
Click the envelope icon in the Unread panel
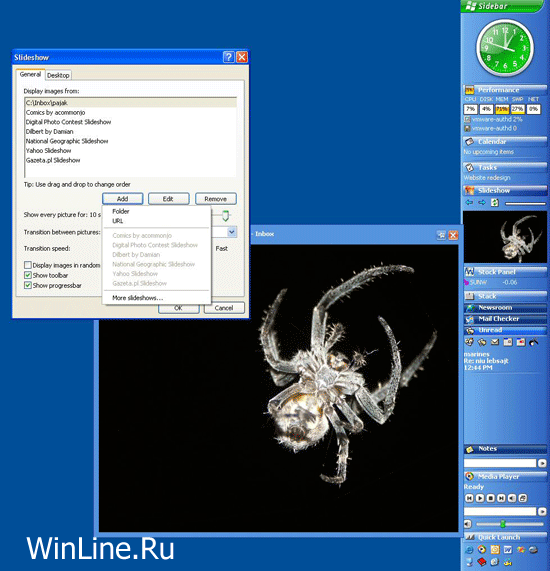point(495,342)
